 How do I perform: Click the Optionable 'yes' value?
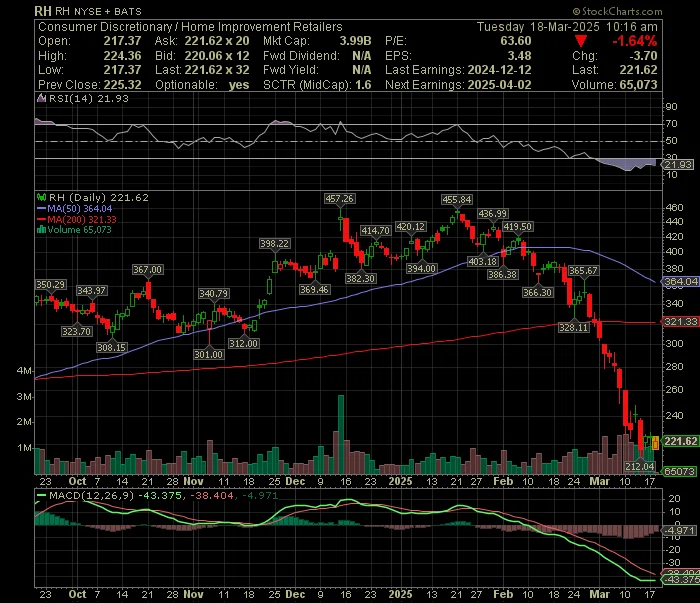point(239,85)
